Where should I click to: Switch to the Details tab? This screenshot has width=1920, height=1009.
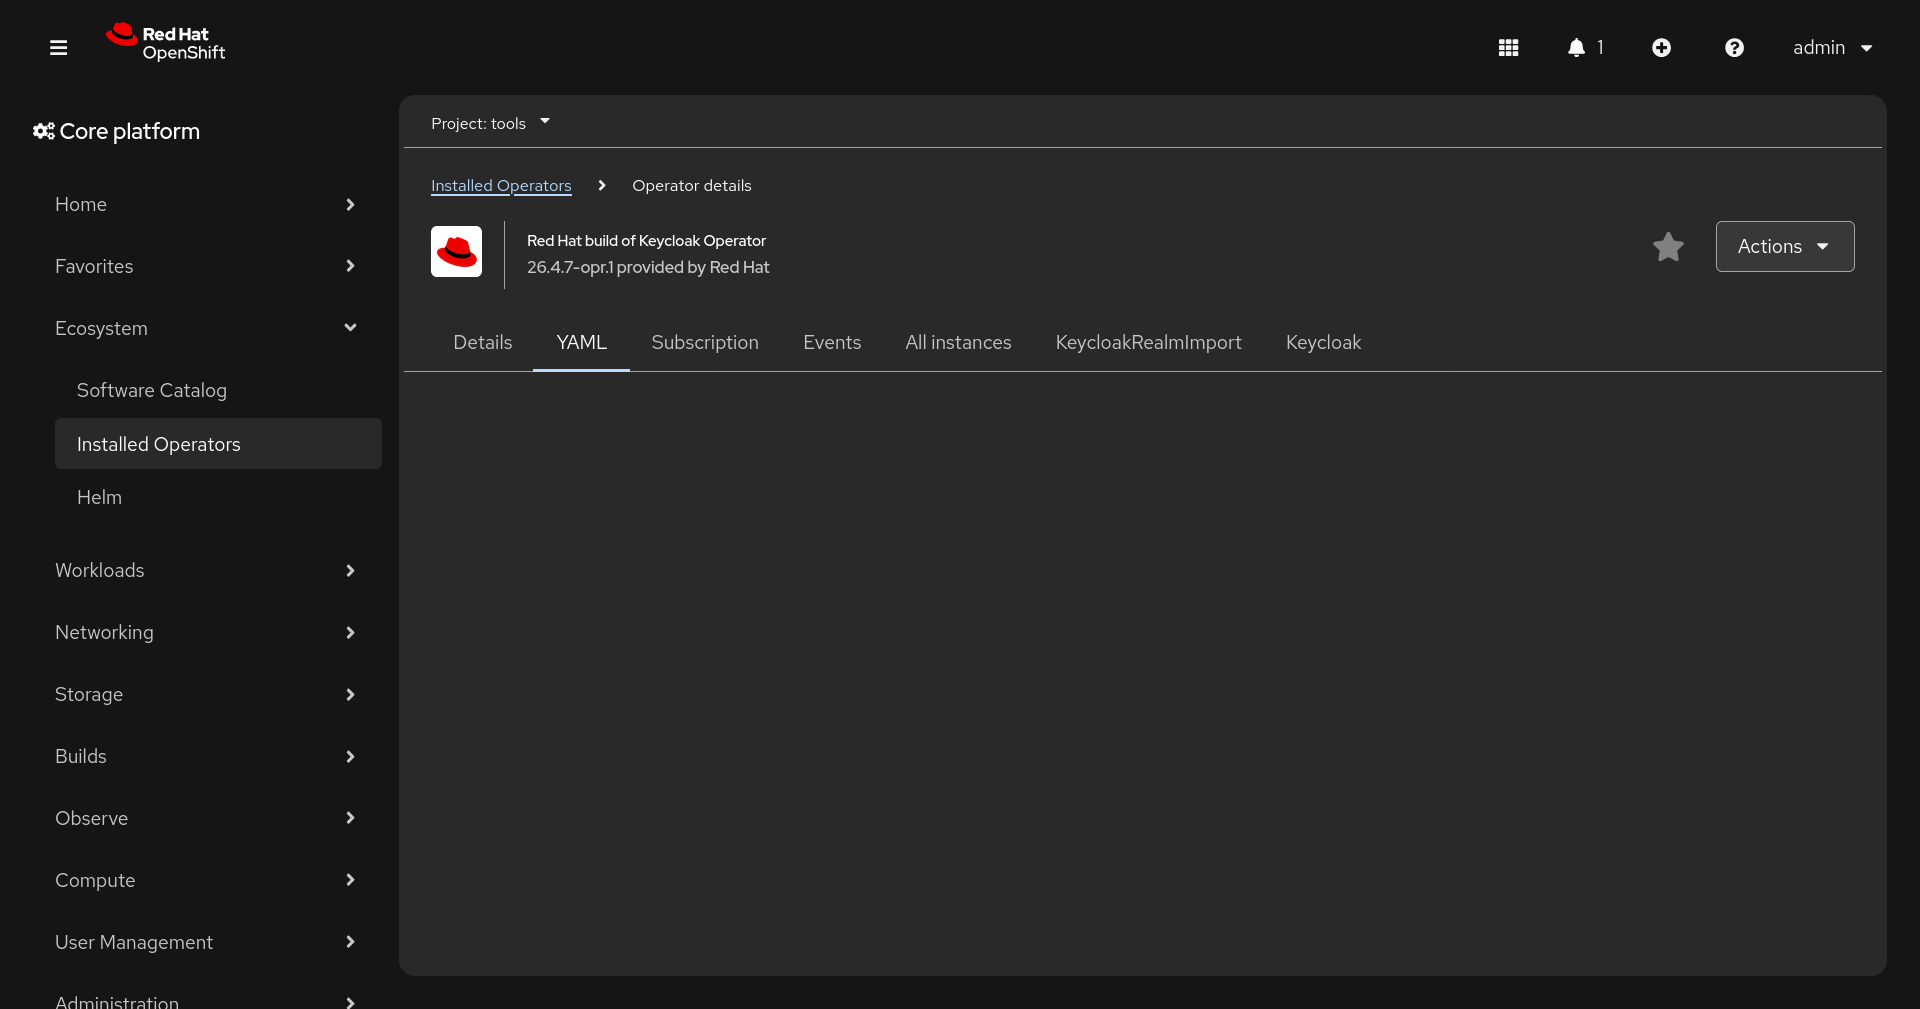pos(483,343)
